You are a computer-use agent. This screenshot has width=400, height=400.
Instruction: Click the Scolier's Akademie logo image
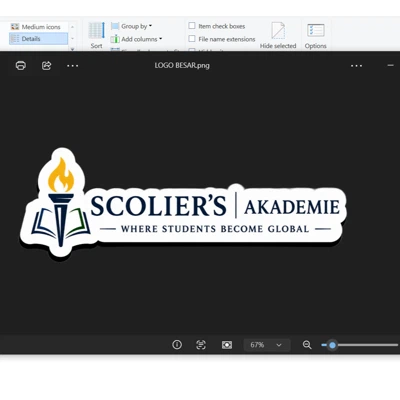[183, 203]
